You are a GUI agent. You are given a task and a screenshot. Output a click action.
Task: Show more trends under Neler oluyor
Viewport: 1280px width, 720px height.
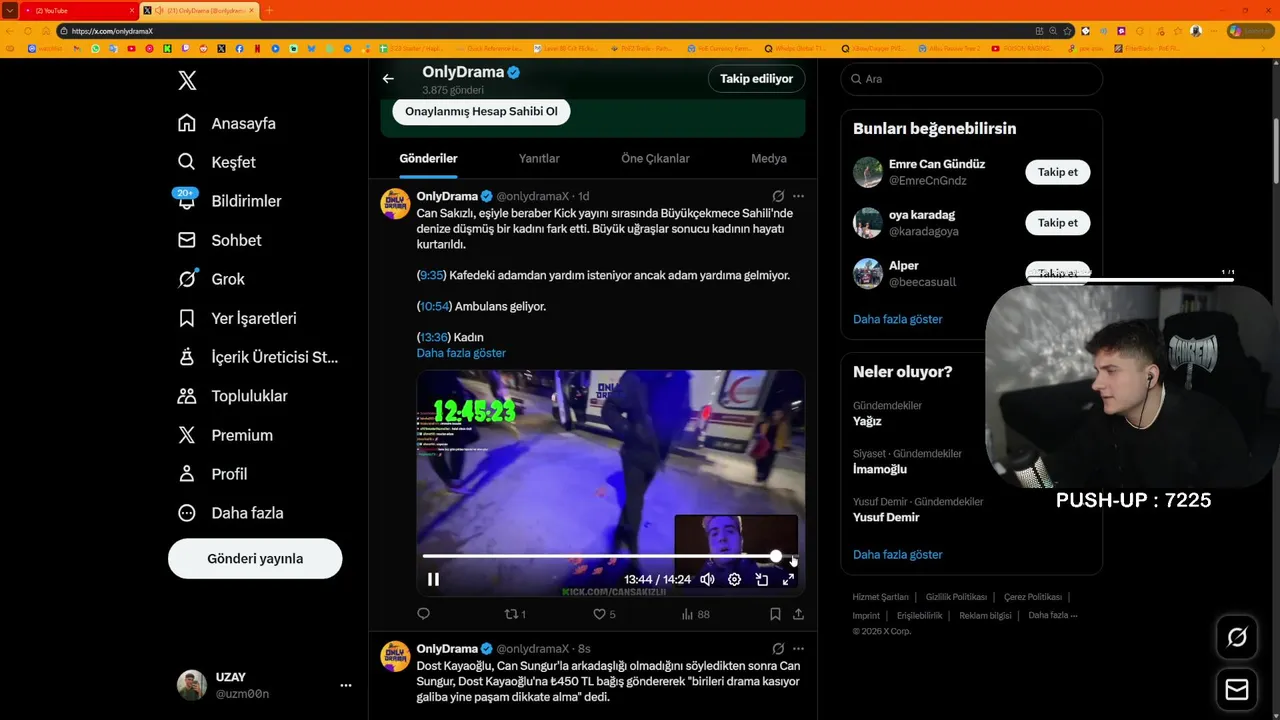(x=897, y=554)
